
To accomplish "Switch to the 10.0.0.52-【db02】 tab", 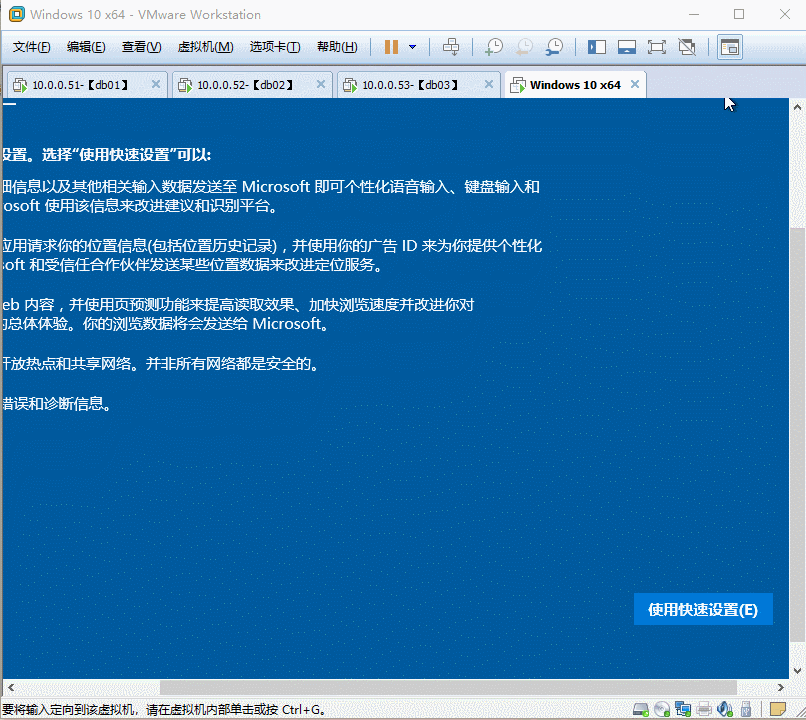I will tap(245, 85).
